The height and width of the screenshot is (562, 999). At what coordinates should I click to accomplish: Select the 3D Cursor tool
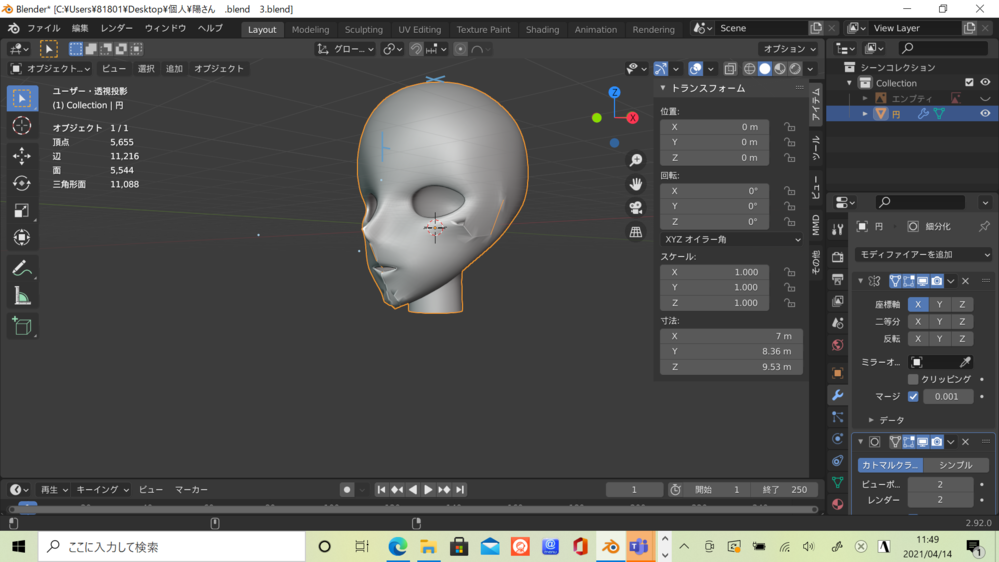point(22,126)
